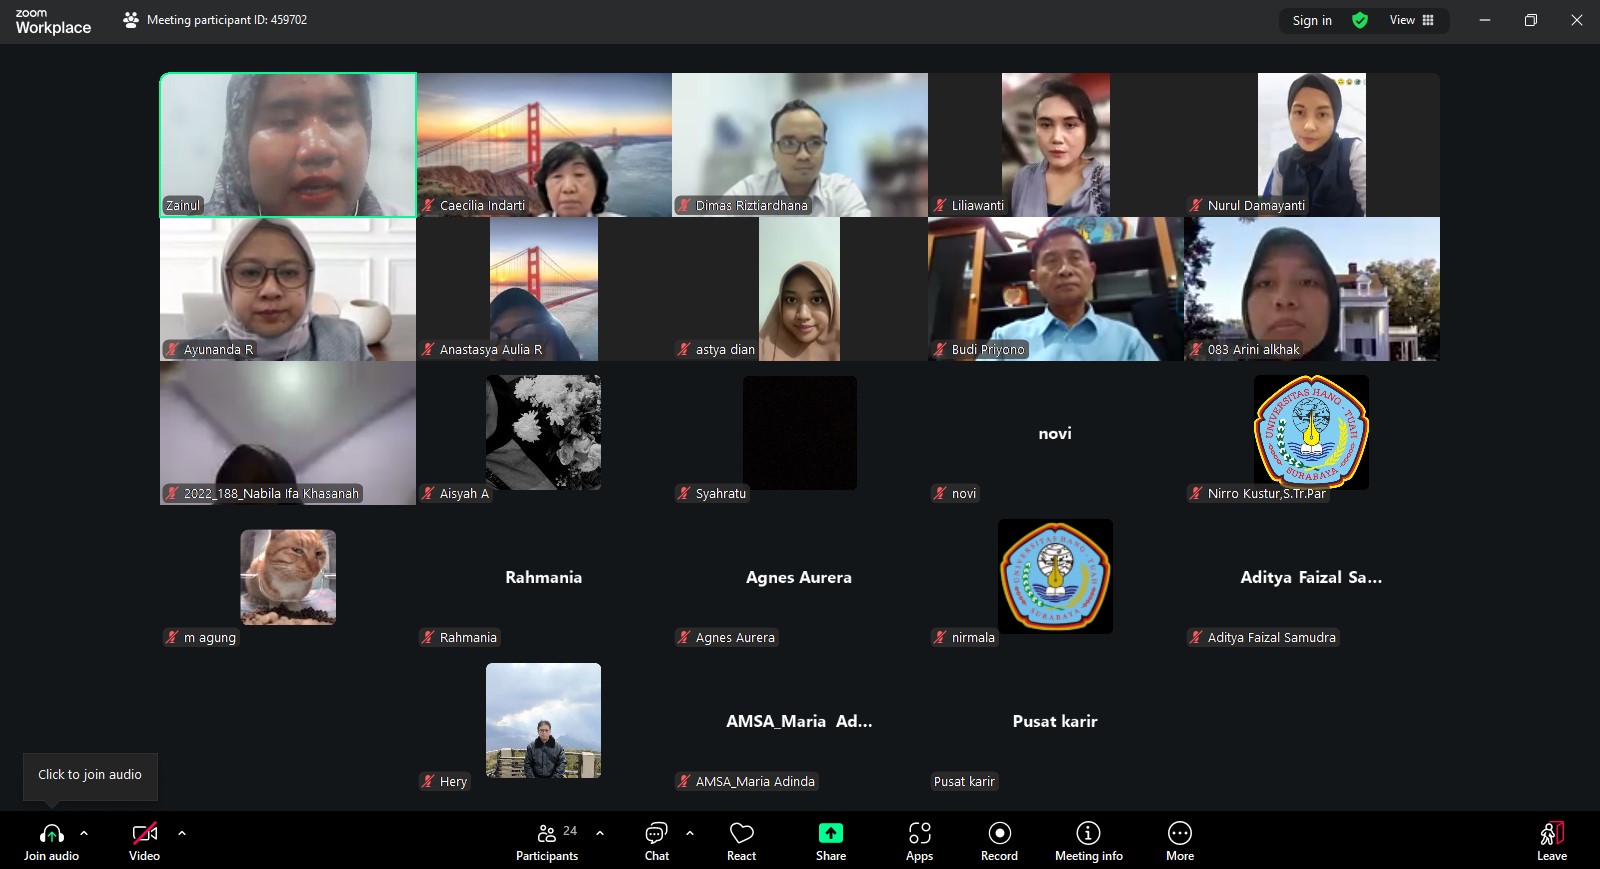Expand the Chat options arrow
The height and width of the screenshot is (869, 1600).
pyautogui.click(x=690, y=832)
